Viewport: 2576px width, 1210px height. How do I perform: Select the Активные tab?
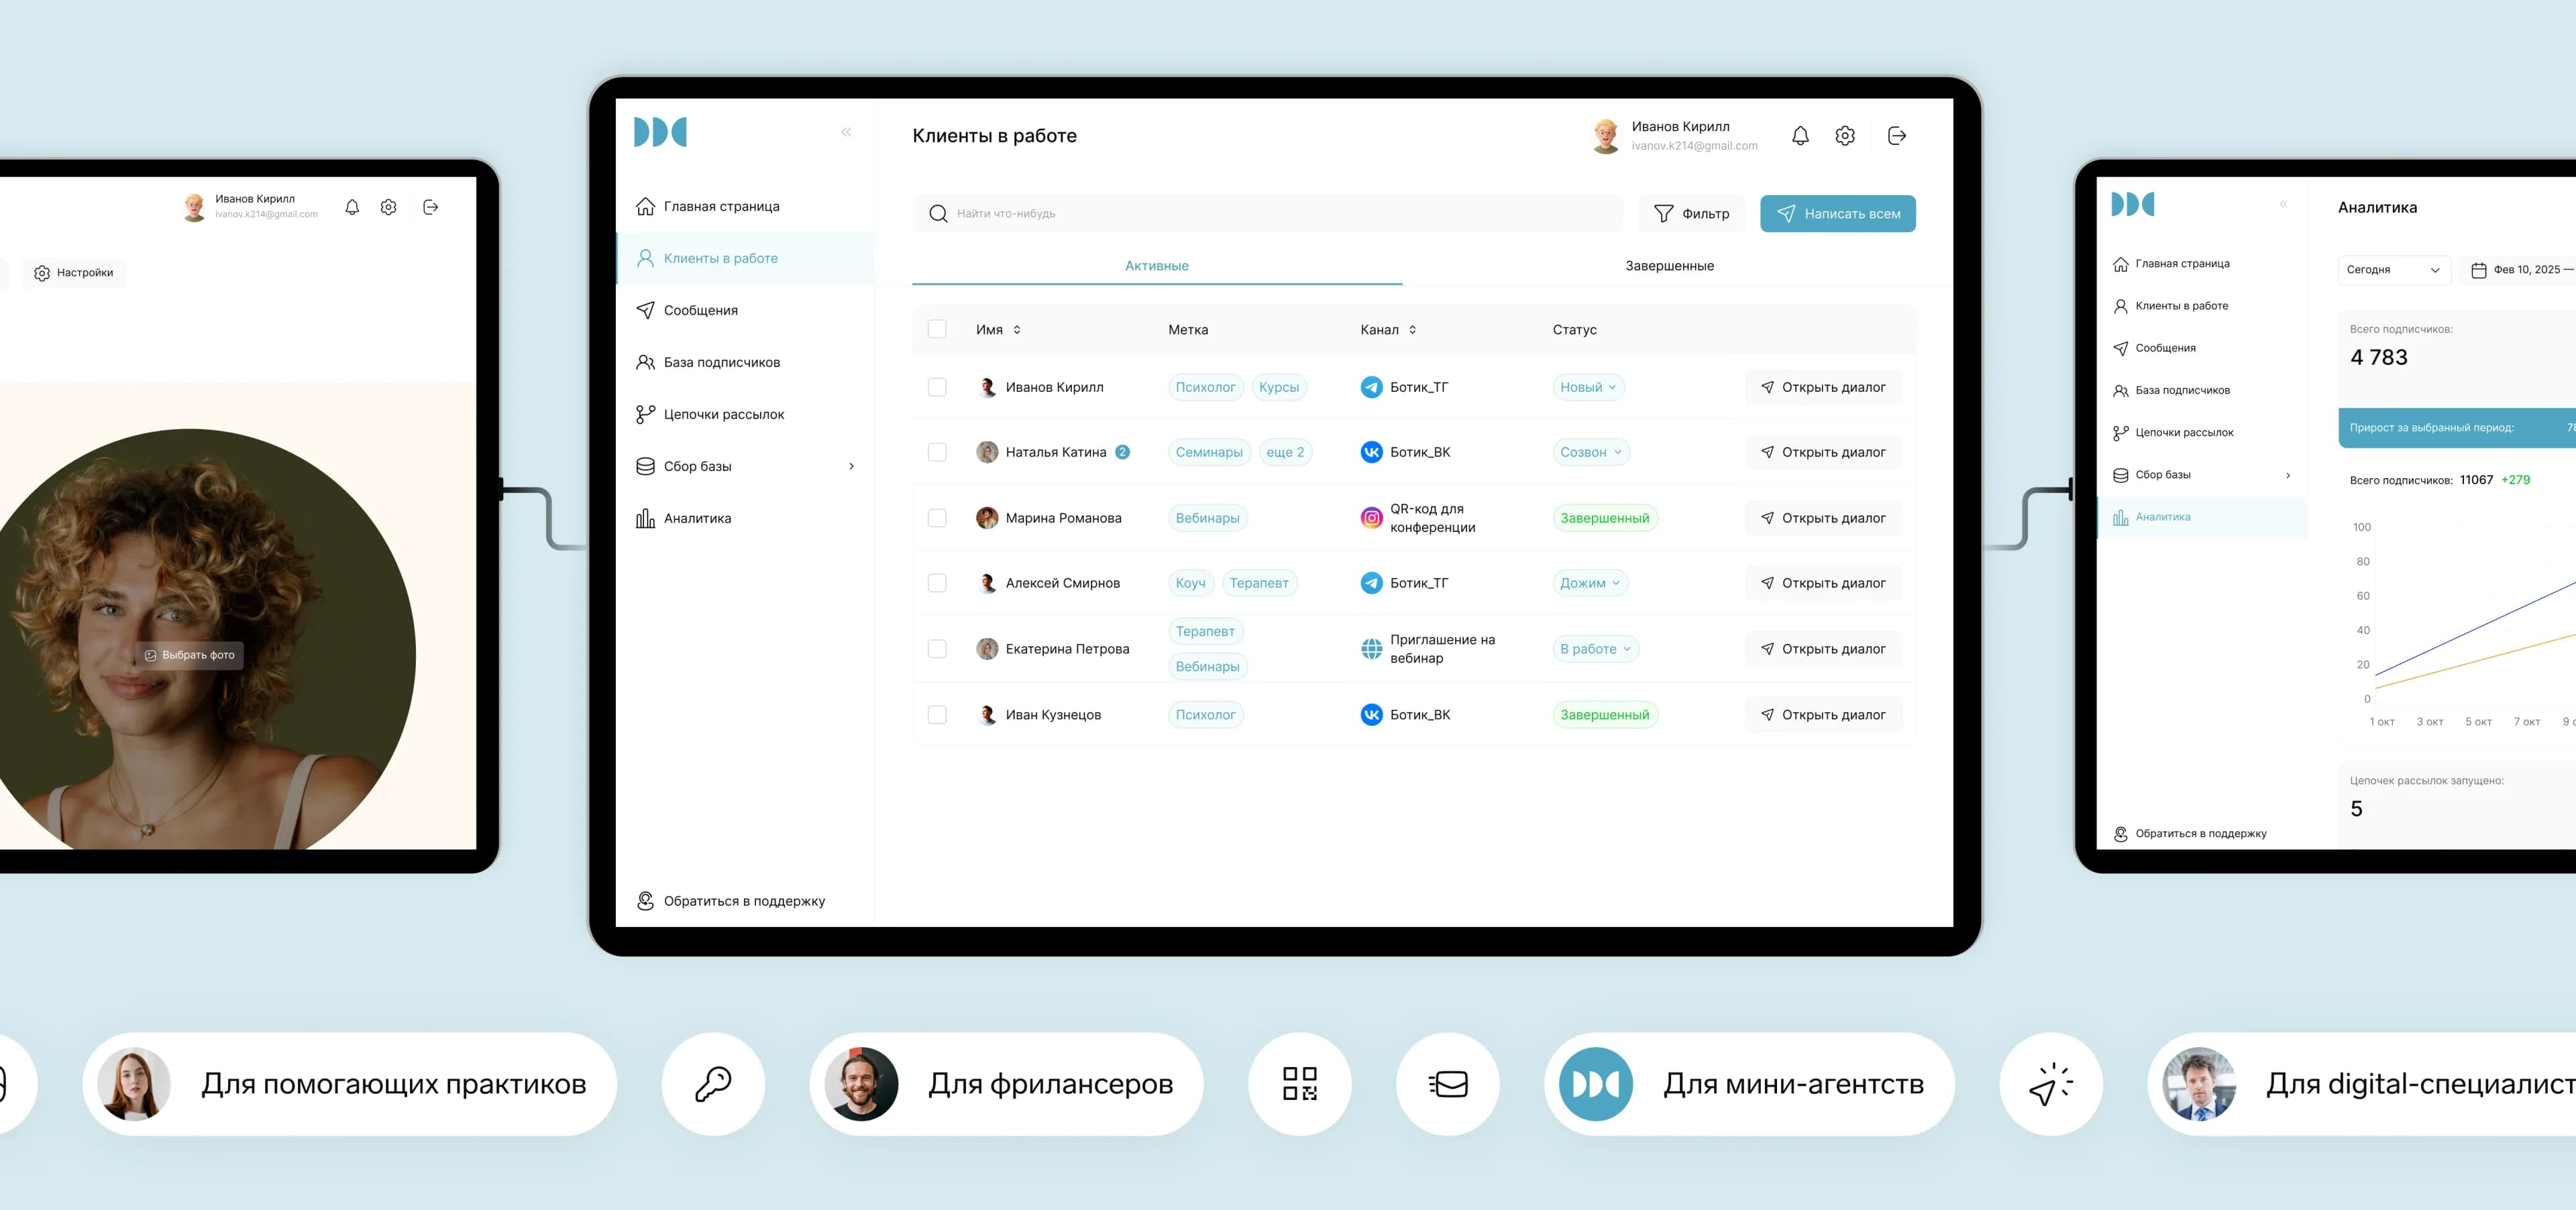point(1157,266)
